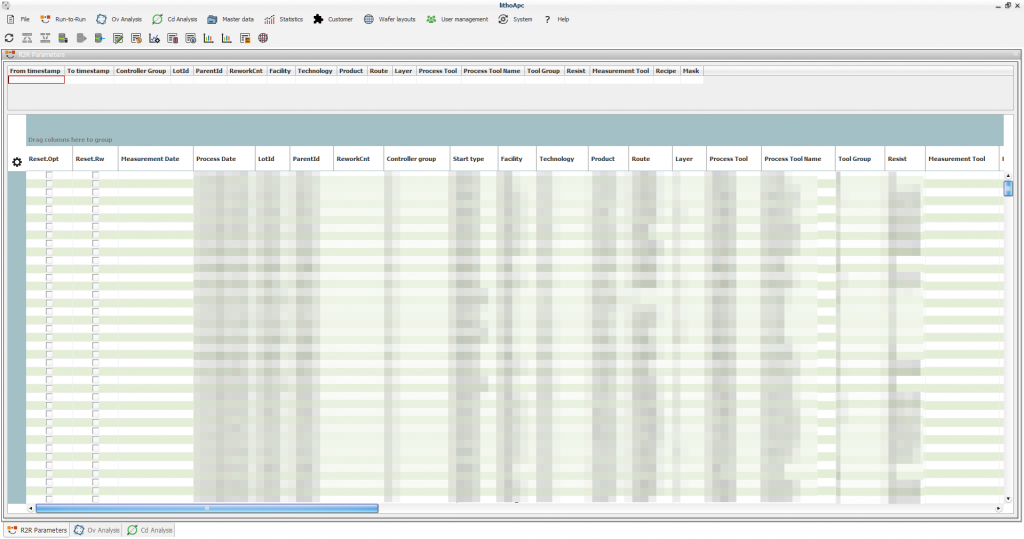Click the vertical scrollbar up arrow
This screenshot has height=539, width=1024.
pos(1008,176)
